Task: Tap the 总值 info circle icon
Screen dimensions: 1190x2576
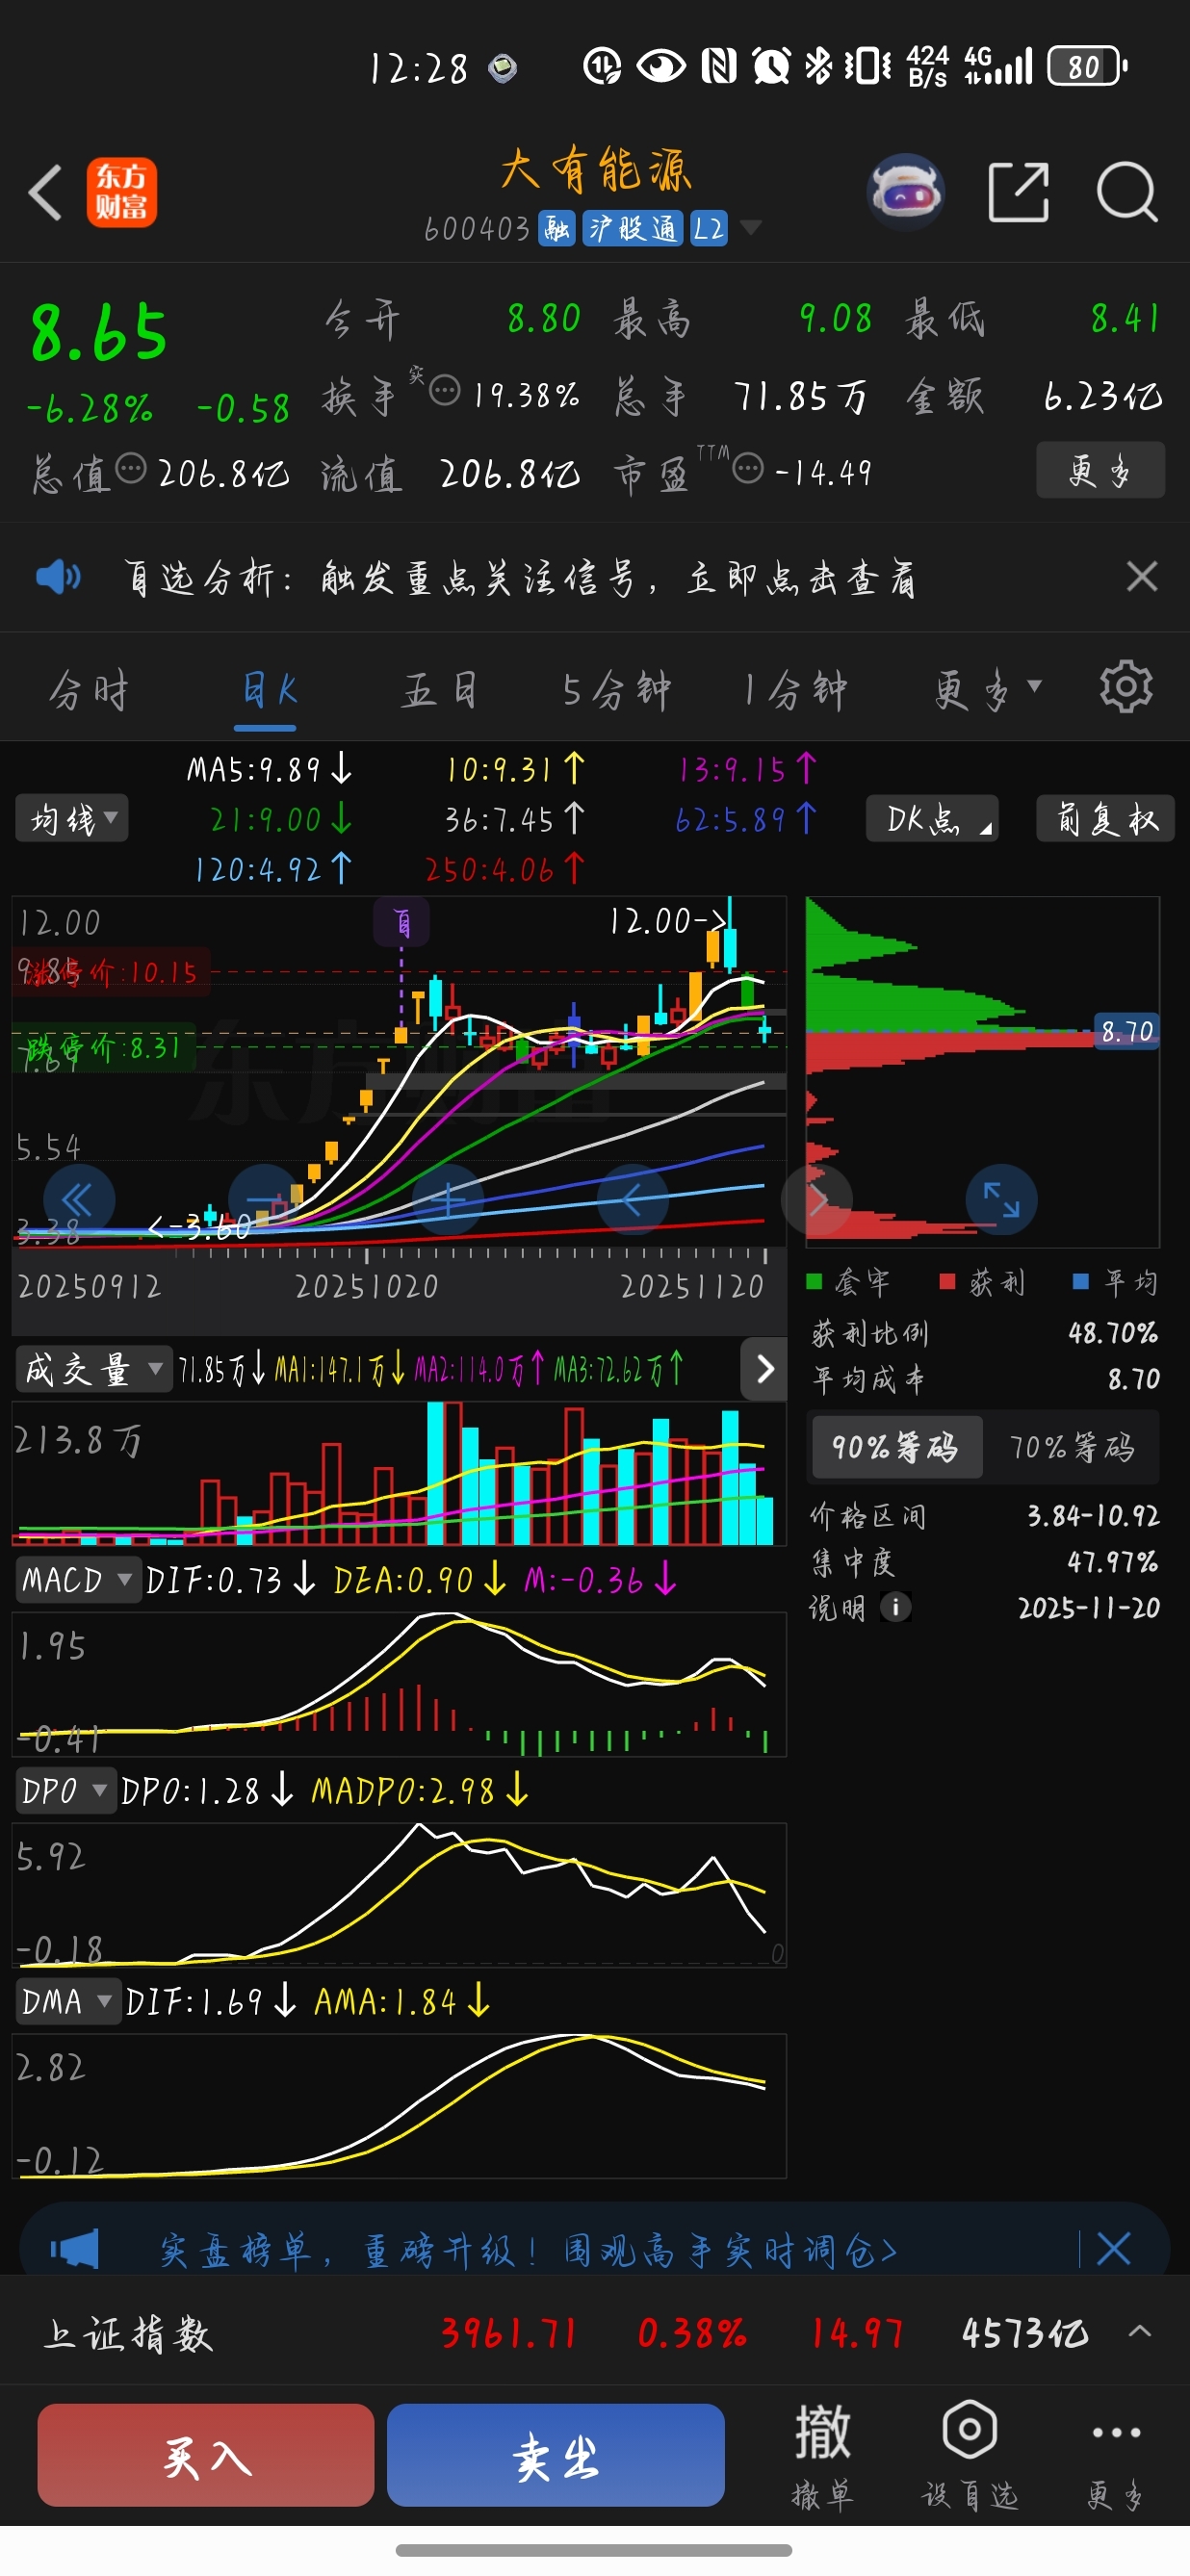Action: pyautogui.click(x=130, y=468)
